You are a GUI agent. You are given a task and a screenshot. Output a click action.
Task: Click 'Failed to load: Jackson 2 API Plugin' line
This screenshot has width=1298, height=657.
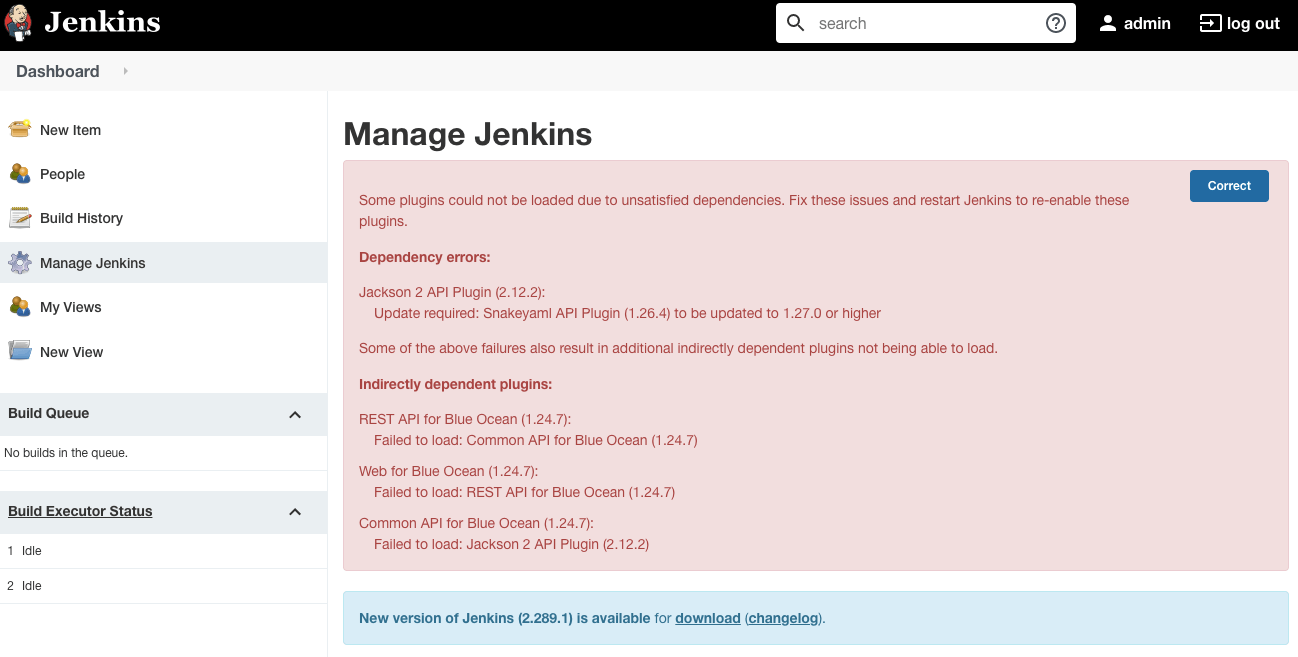(512, 544)
